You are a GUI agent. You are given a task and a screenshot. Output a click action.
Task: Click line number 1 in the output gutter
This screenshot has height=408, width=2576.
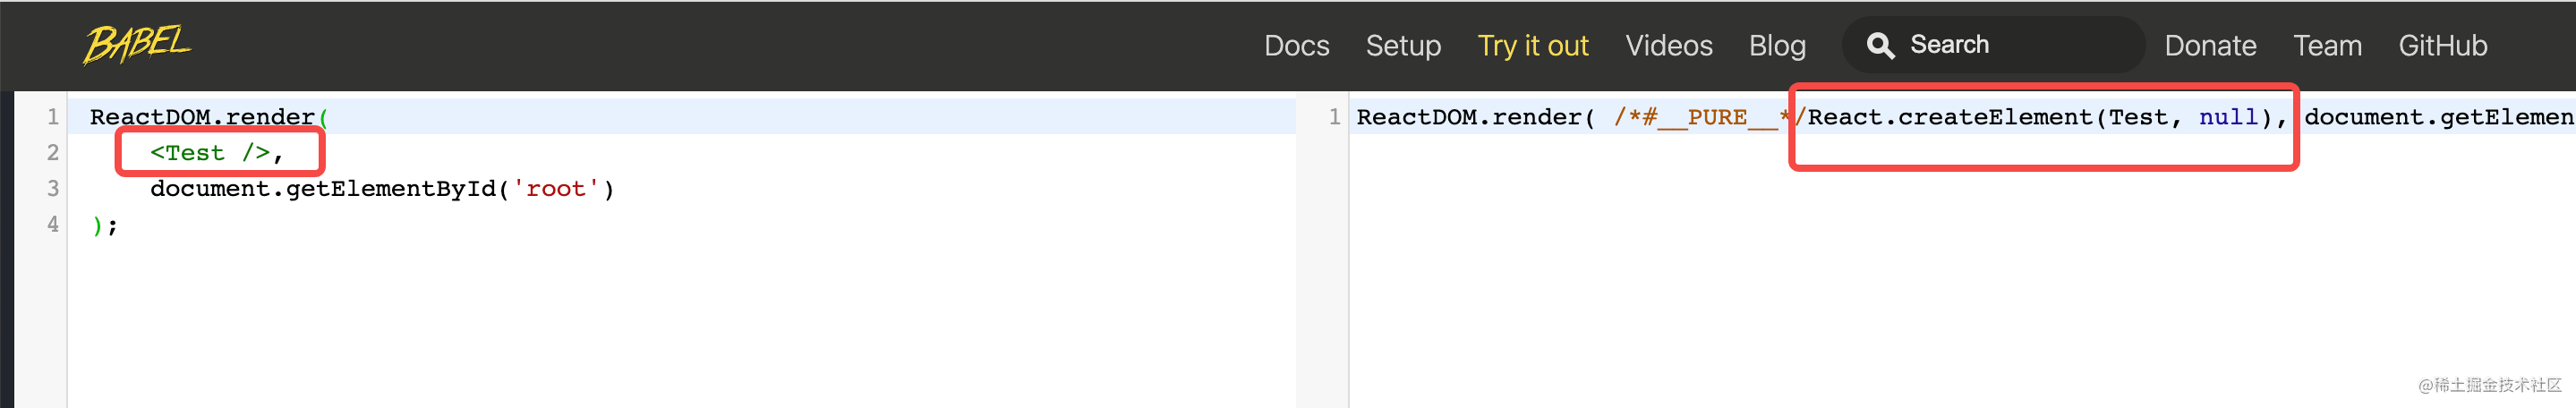point(1334,117)
